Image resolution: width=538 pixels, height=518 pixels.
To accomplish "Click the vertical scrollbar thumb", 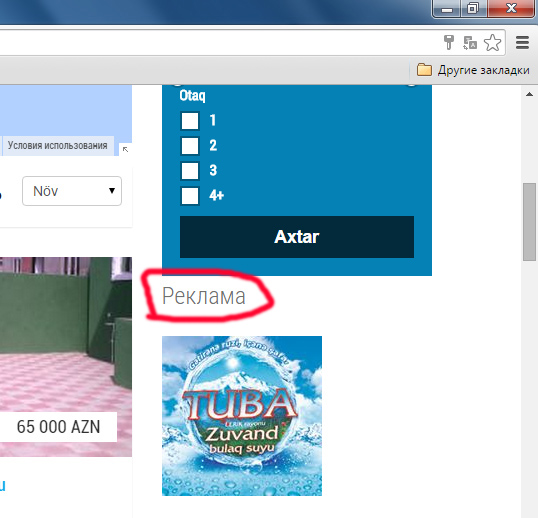I will pos(529,222).
